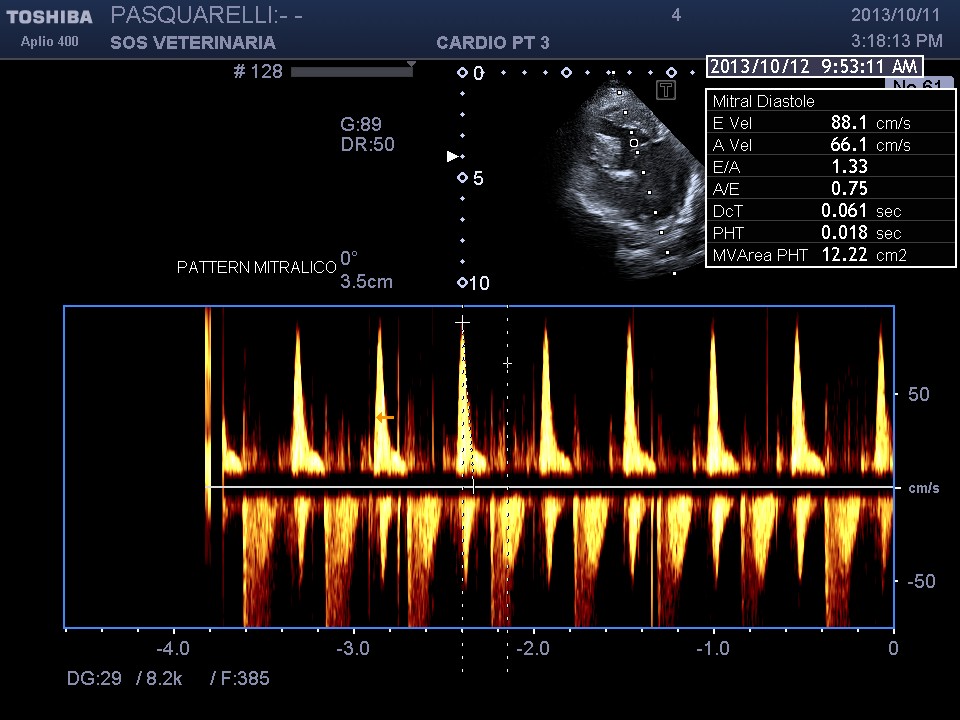The height and width of the screenshot is (720, 960).
Task: Click the orange arrow cursor on waveform
Action: (x=384, y=417)
